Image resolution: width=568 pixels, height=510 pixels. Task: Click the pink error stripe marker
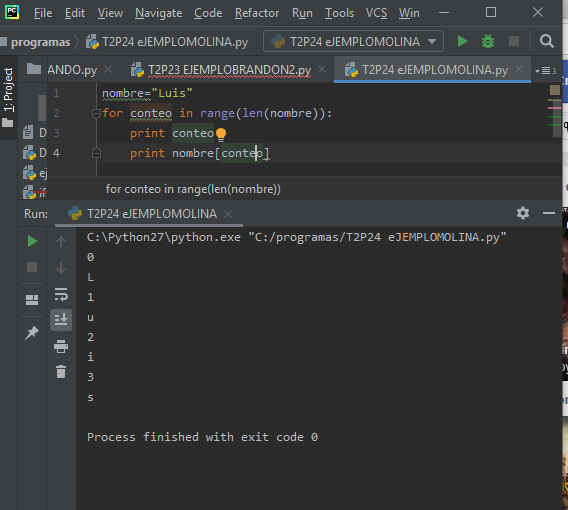[x=555, y=108]
